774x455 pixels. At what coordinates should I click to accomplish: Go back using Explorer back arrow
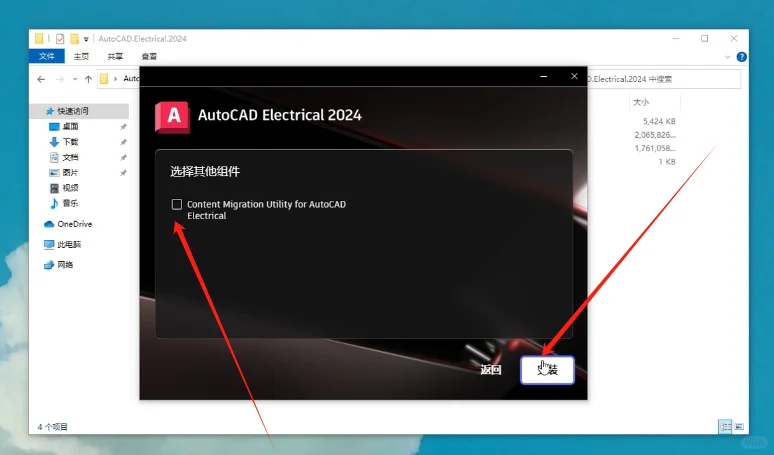tap(41, 79)
